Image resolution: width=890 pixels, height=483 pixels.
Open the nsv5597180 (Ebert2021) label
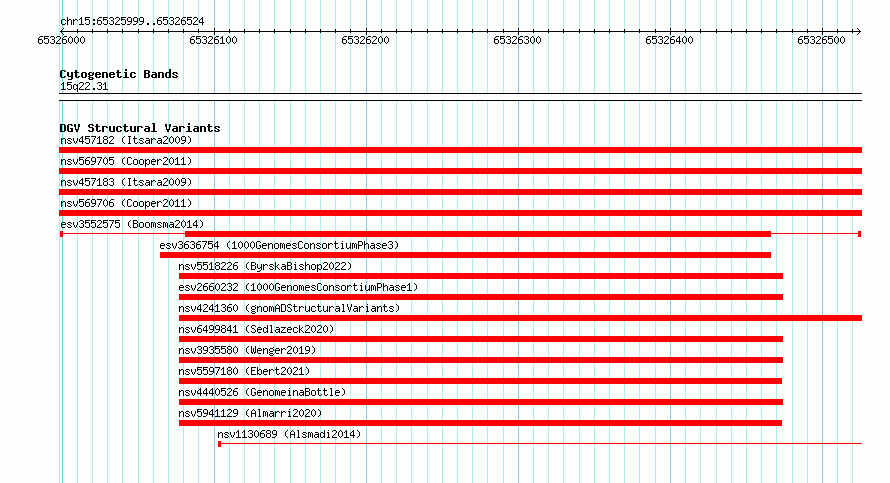tap(244, 371)
